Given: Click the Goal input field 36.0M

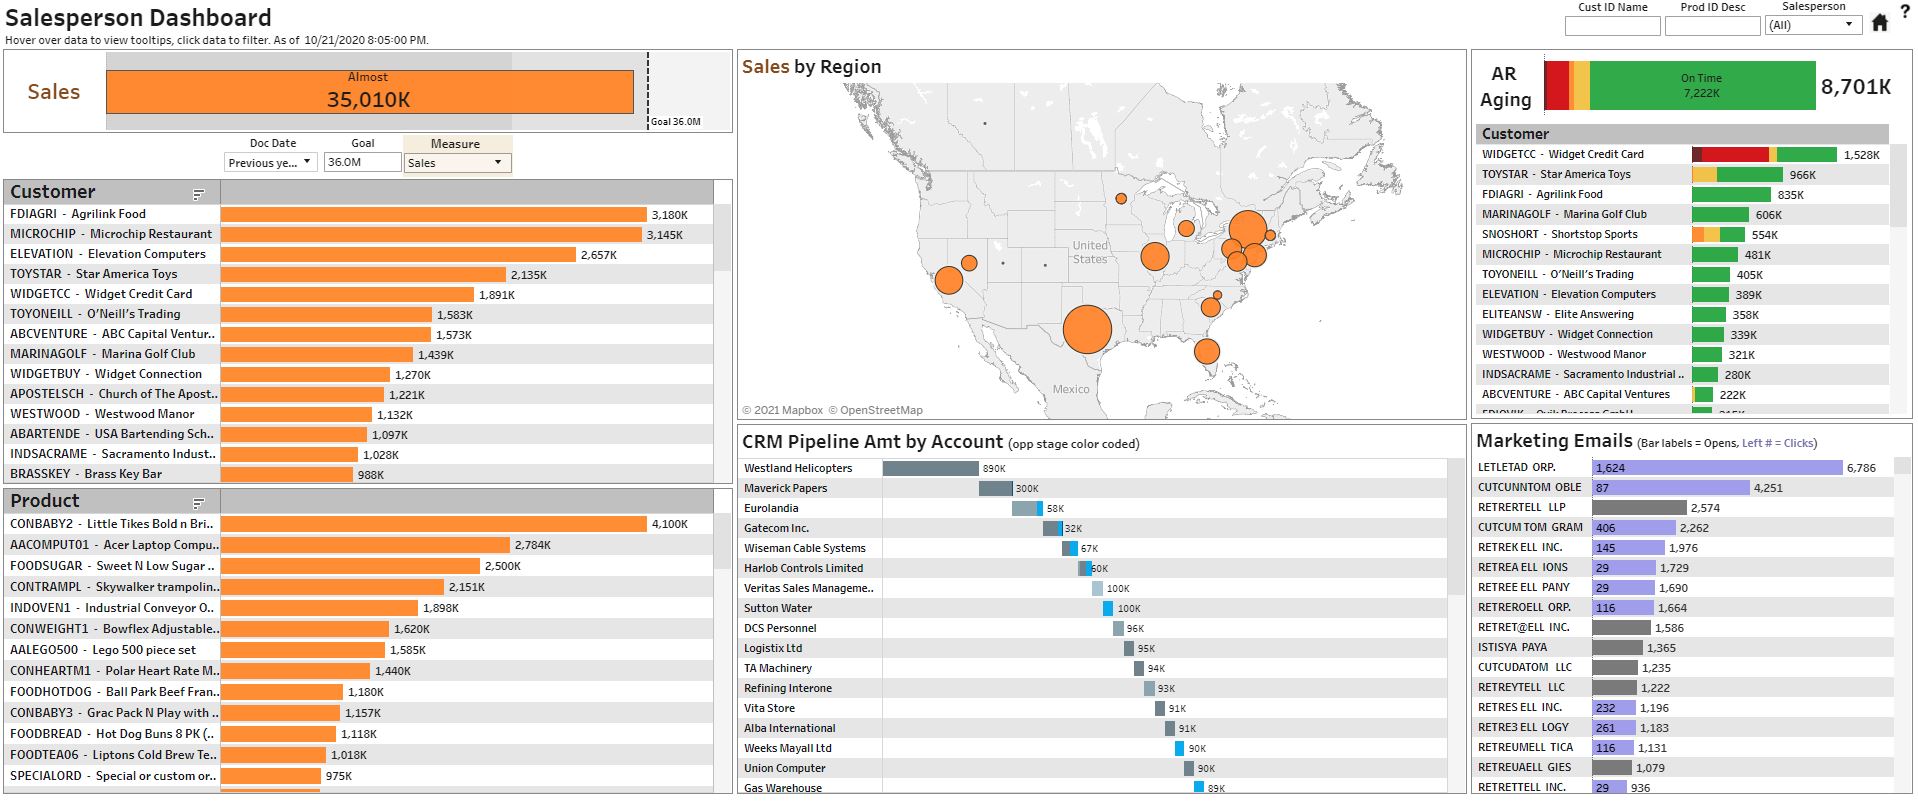Looking at the screenshot, I should pyautogui.click(x=362, y=162).
